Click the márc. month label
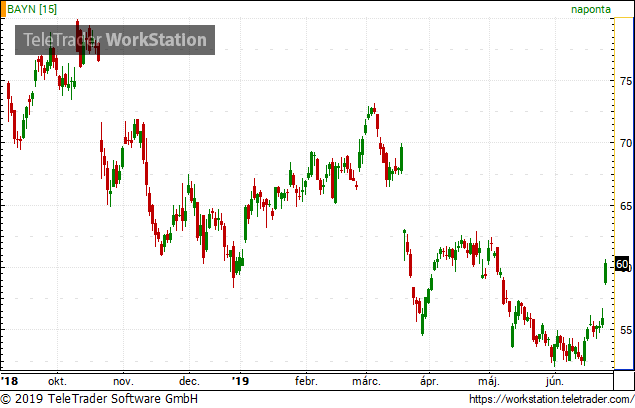The height and width of the screenshot is (408, 635). click(366, 381)
